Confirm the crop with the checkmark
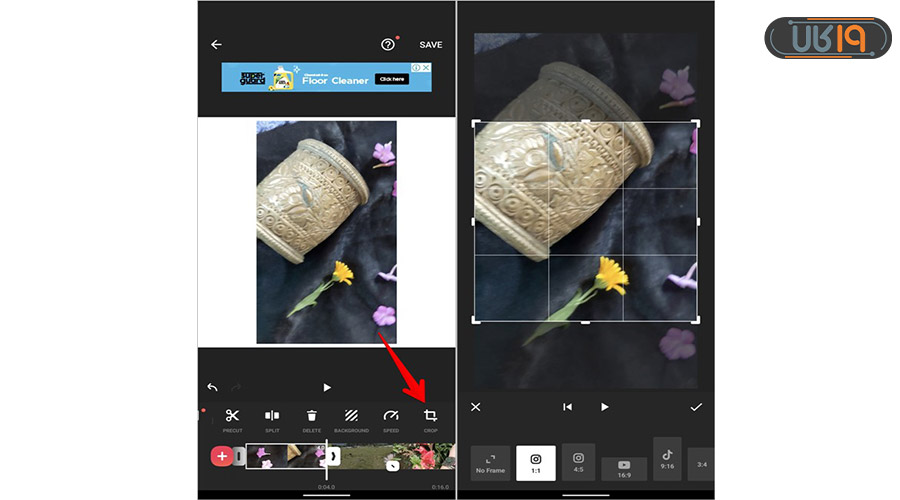This screenshot has height=500, width=900. [x=696, y=407]
